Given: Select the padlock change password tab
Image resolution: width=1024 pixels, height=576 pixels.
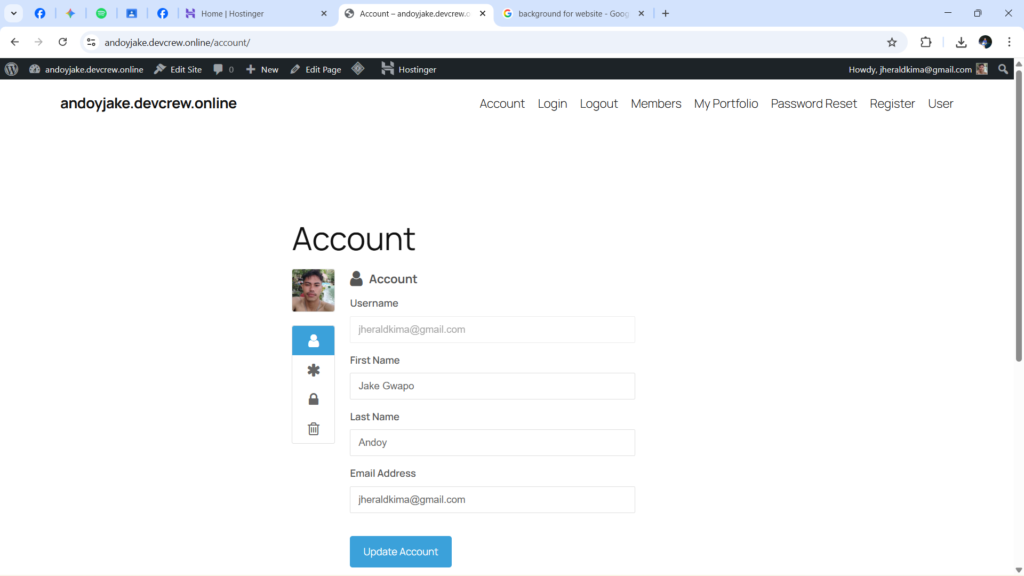Looking at the screenshot, I should (313, 399).
